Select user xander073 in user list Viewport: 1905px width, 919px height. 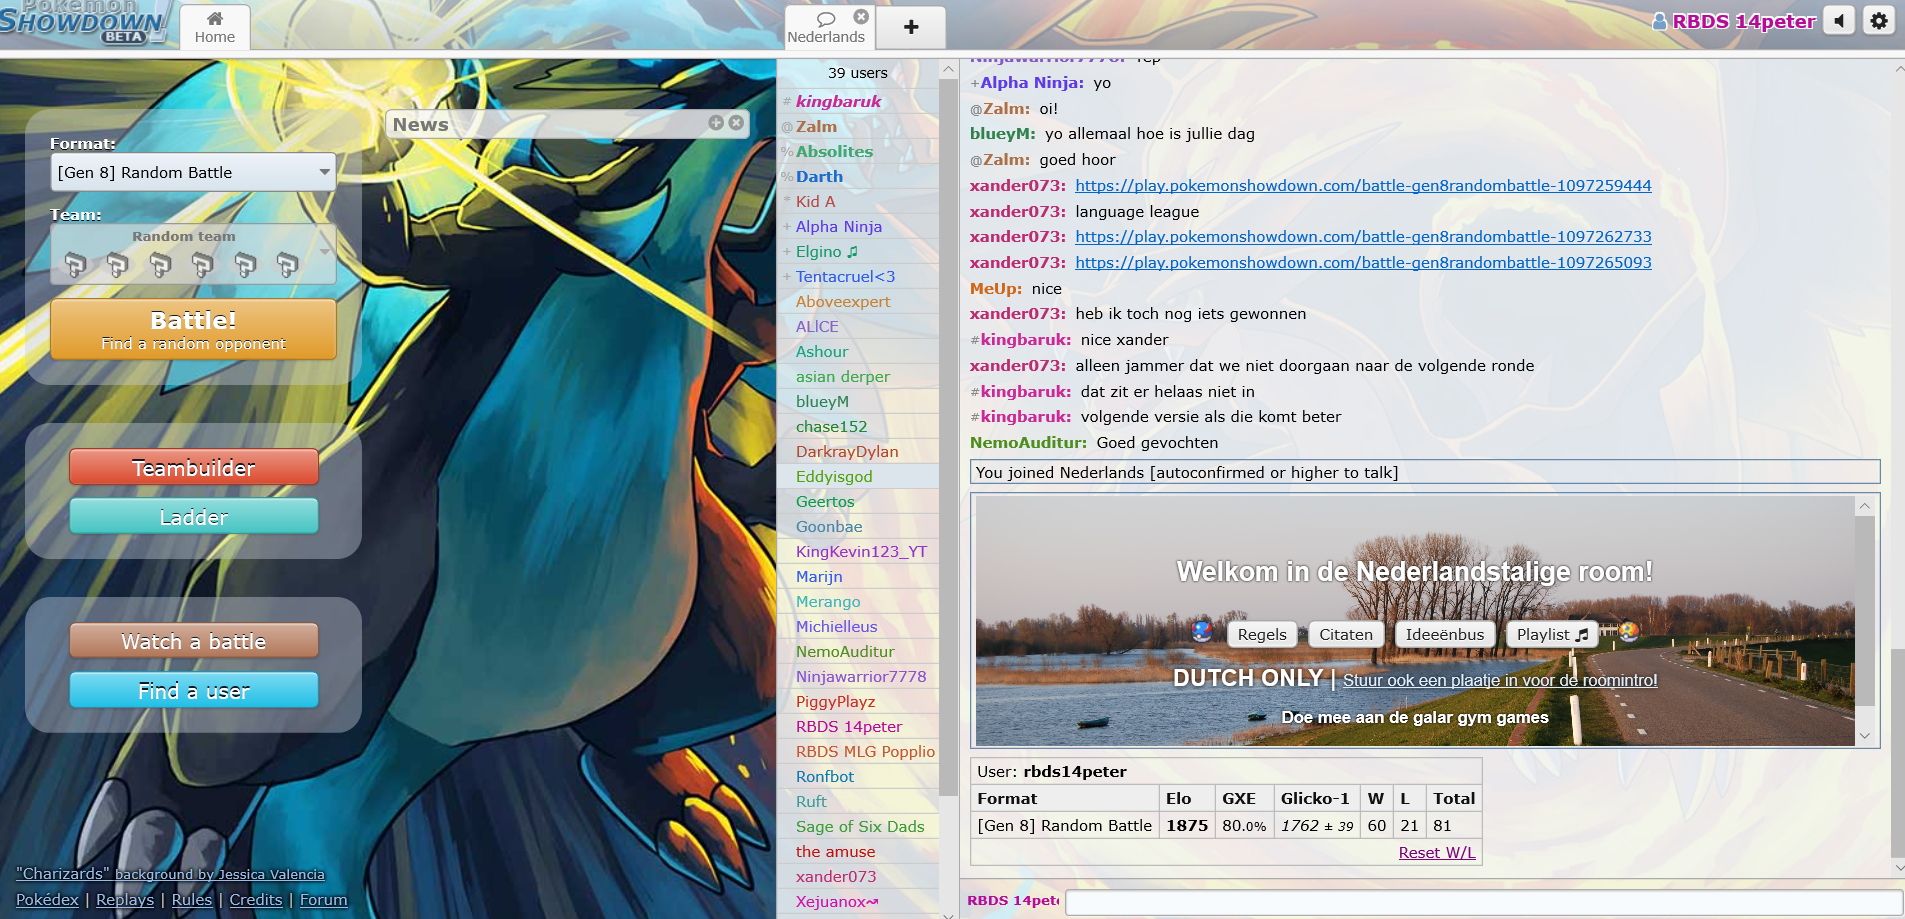pos(858,876)
